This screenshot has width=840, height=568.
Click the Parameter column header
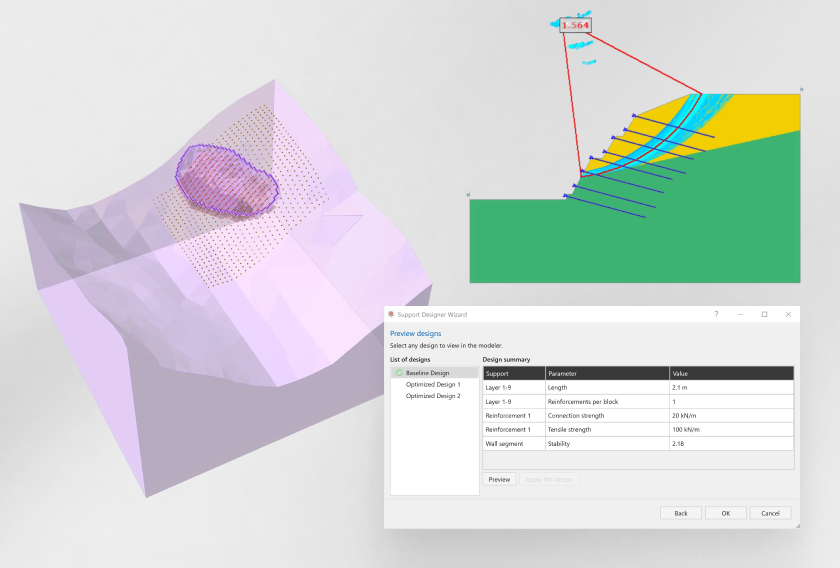(x=606, y=373)
